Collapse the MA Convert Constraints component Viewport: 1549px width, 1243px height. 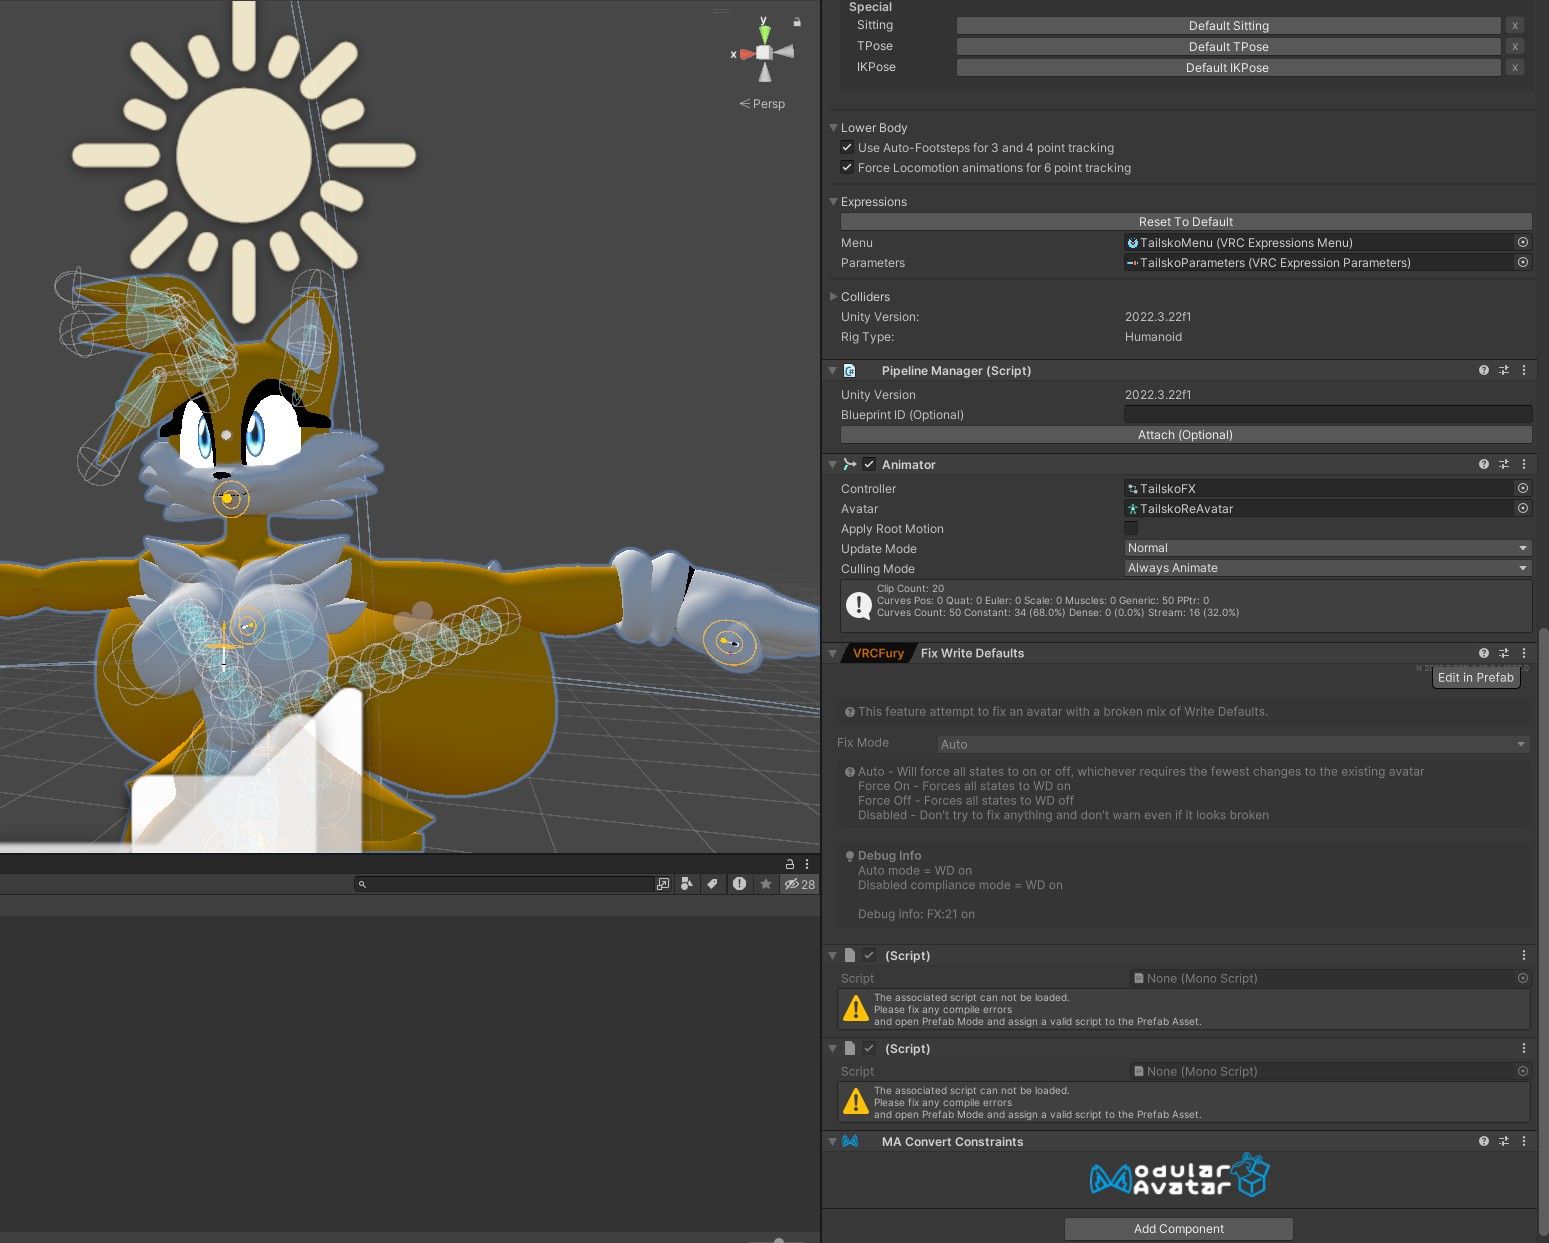click(832, 1141)
